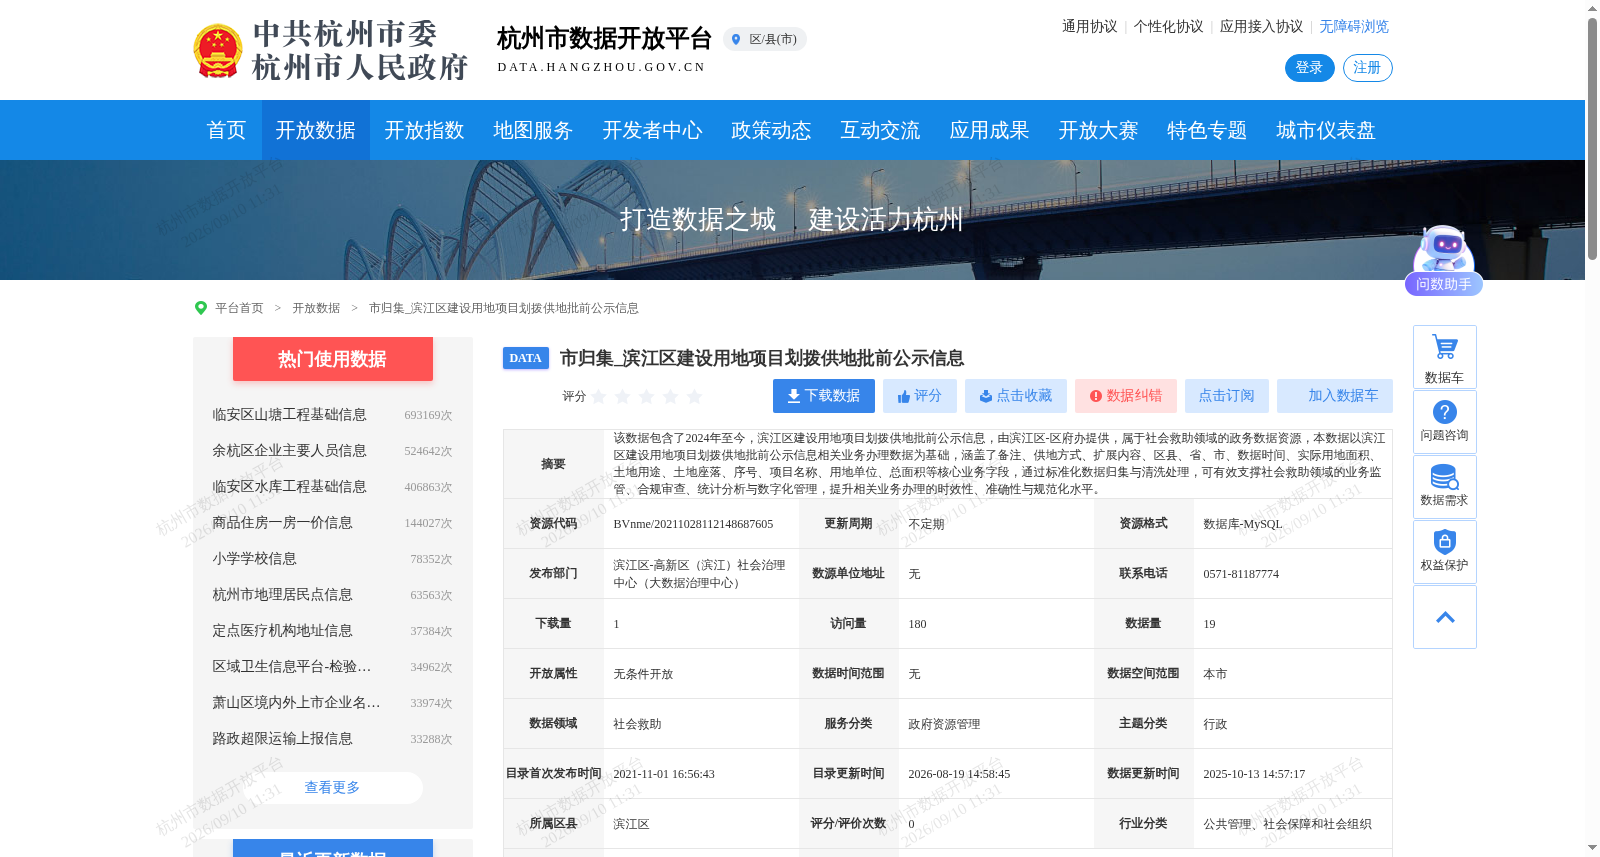
Task: Open the 地图服务 nav menu
Action: (x=533, y=130)
